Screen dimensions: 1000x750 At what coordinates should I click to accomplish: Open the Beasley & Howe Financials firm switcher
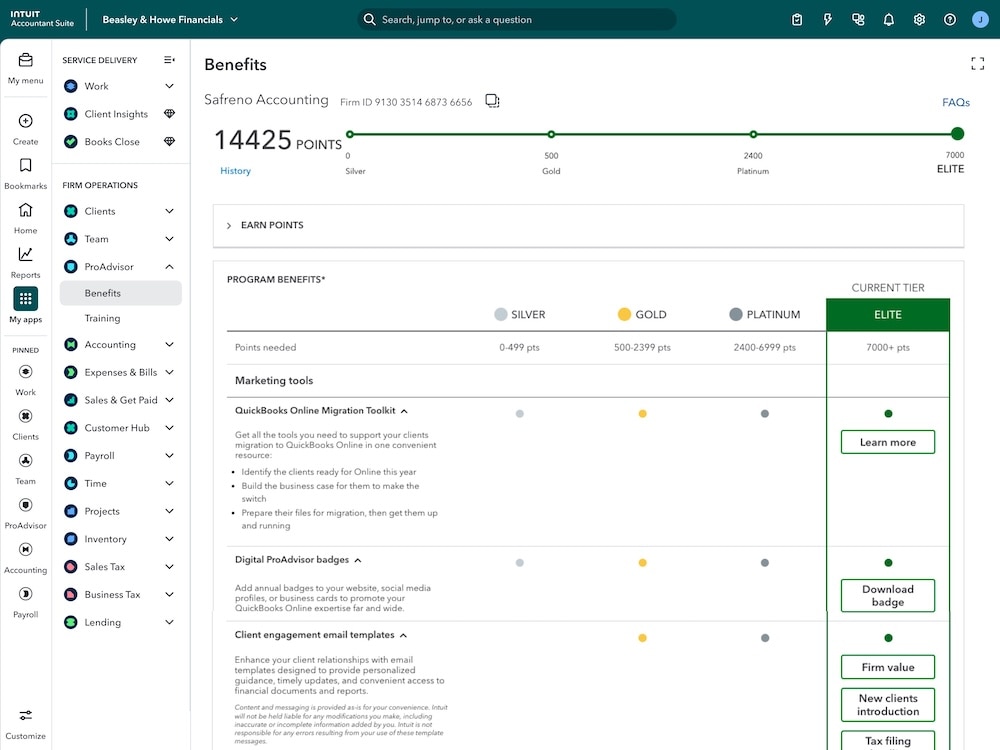pos(170,18)
